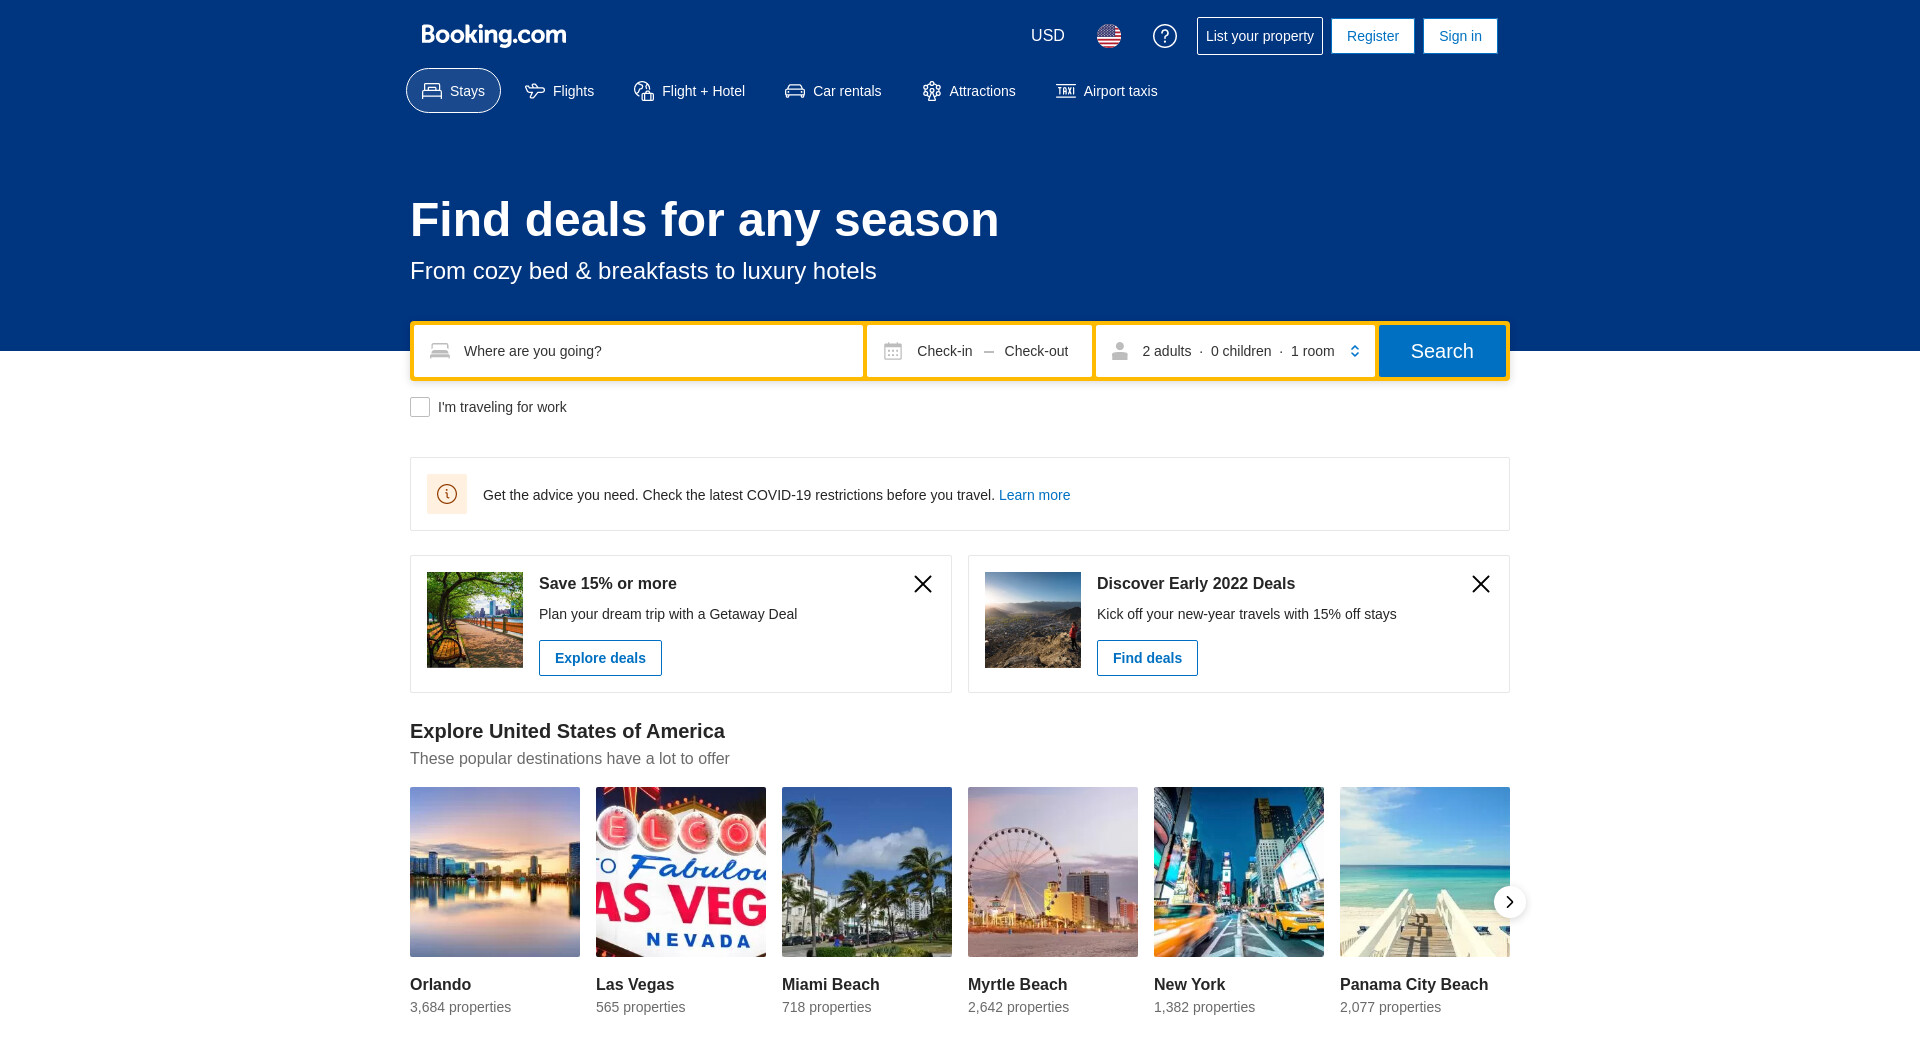Dismiss the Save 15% or more card
1920x1040 pixels.
coord(922,584)
